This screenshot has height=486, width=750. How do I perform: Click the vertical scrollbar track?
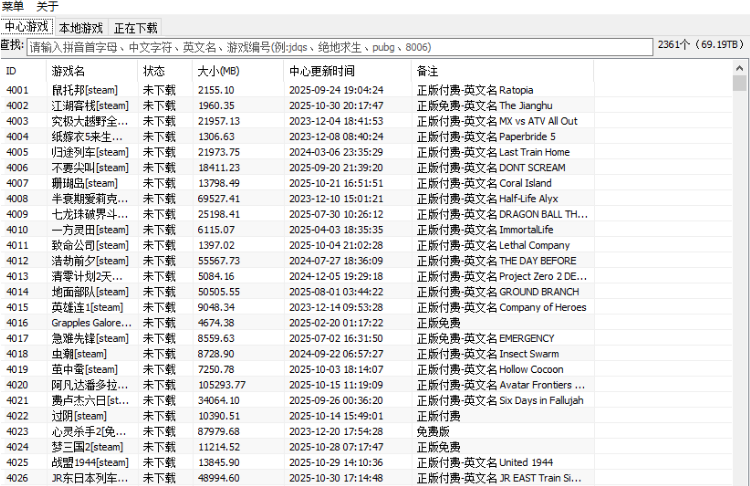coord(740,300)
